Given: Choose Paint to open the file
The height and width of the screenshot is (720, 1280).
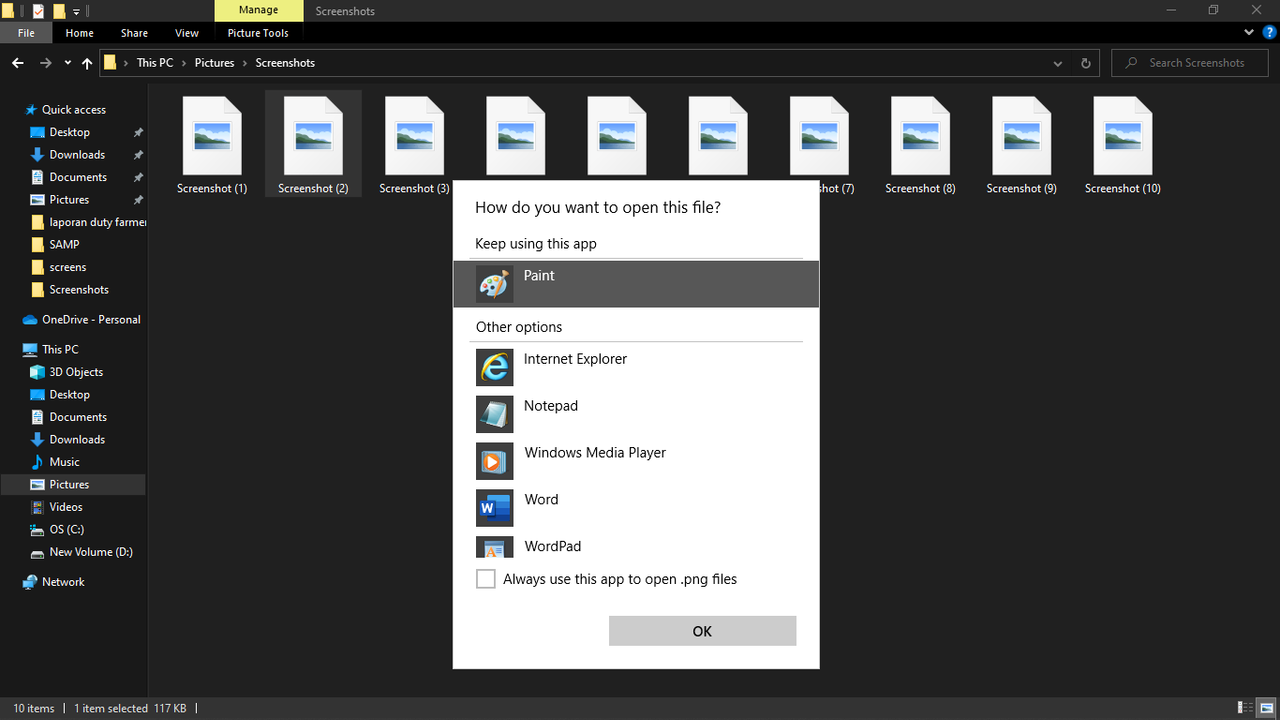Looking at the screenshot, I should click(636, 284).
